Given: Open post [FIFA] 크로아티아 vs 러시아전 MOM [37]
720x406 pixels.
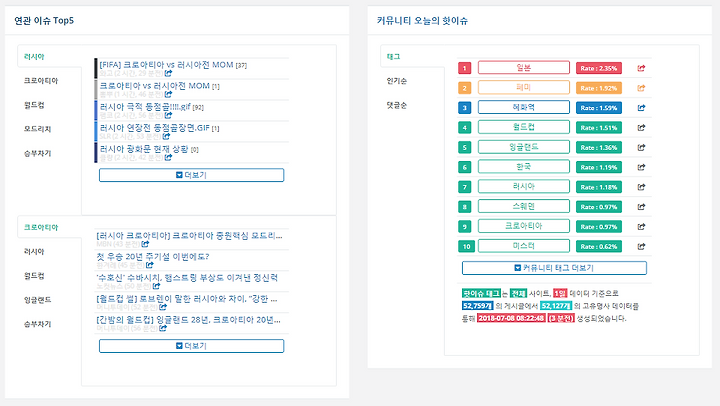Looking at the screenshot, I should coord(173,65).
